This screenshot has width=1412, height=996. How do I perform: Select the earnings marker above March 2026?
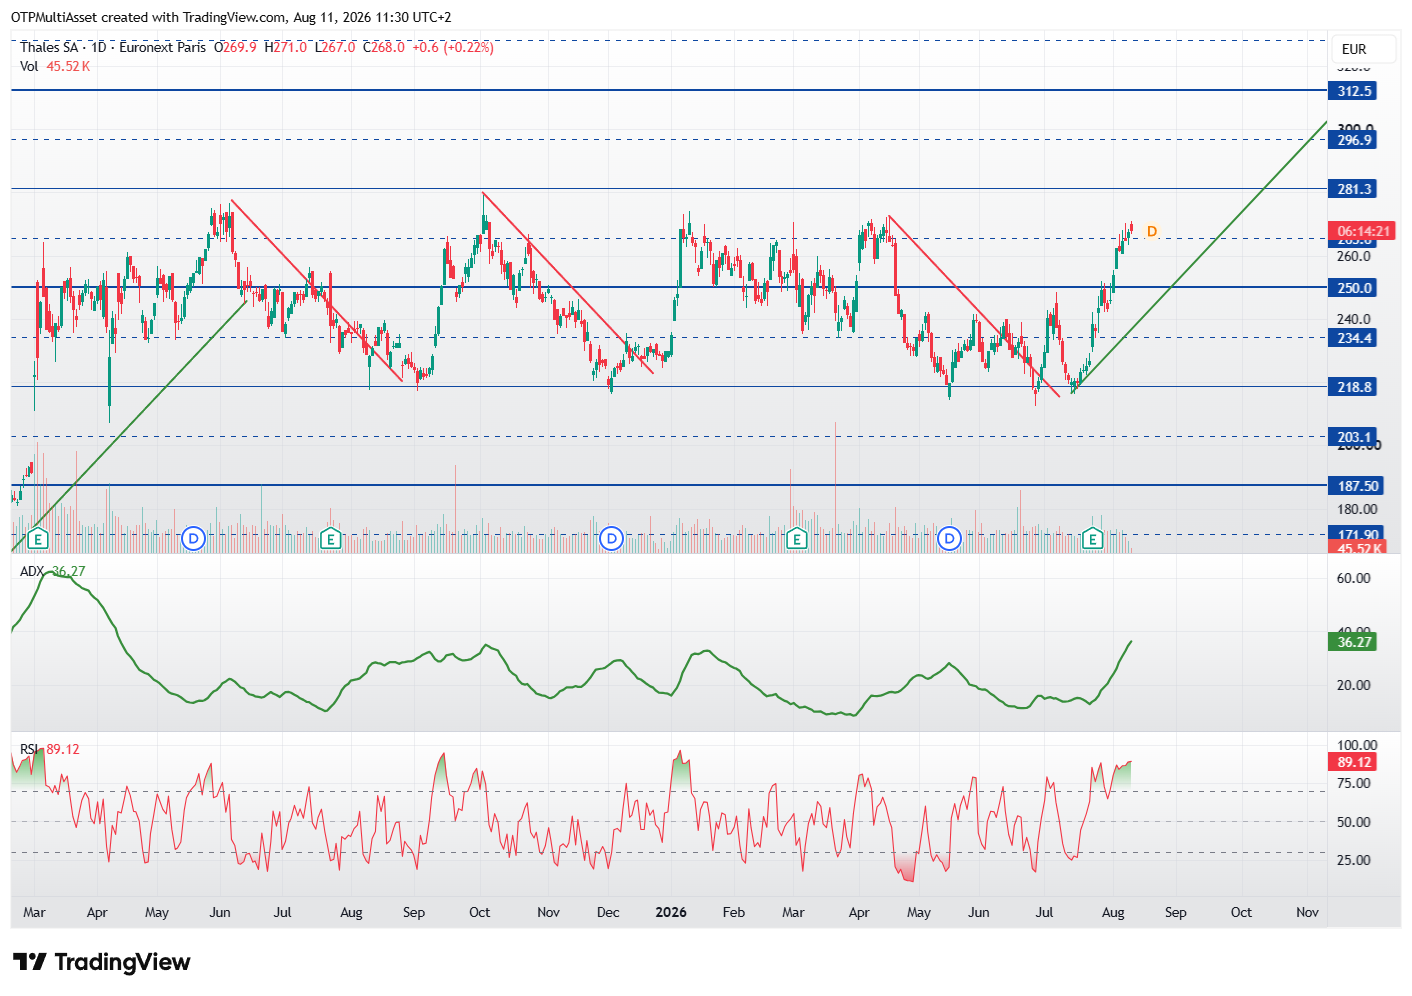[x=796, y=540]
